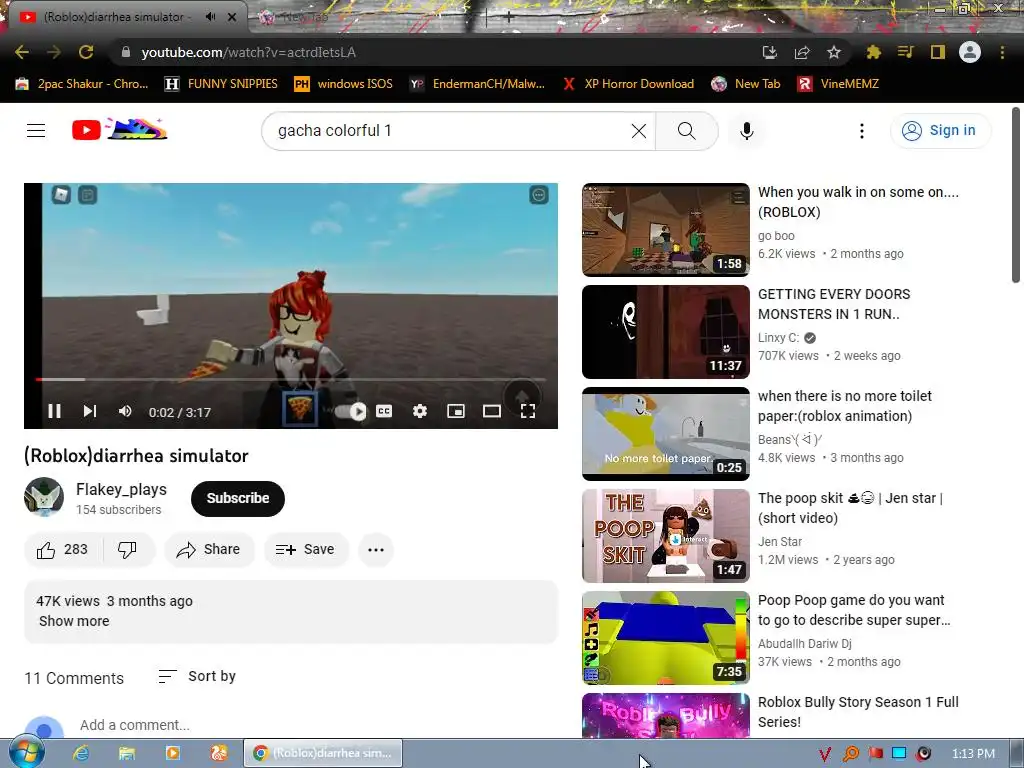
Task: Open Chrome extensions puzzle icon
Action: [x=873, y=52]
